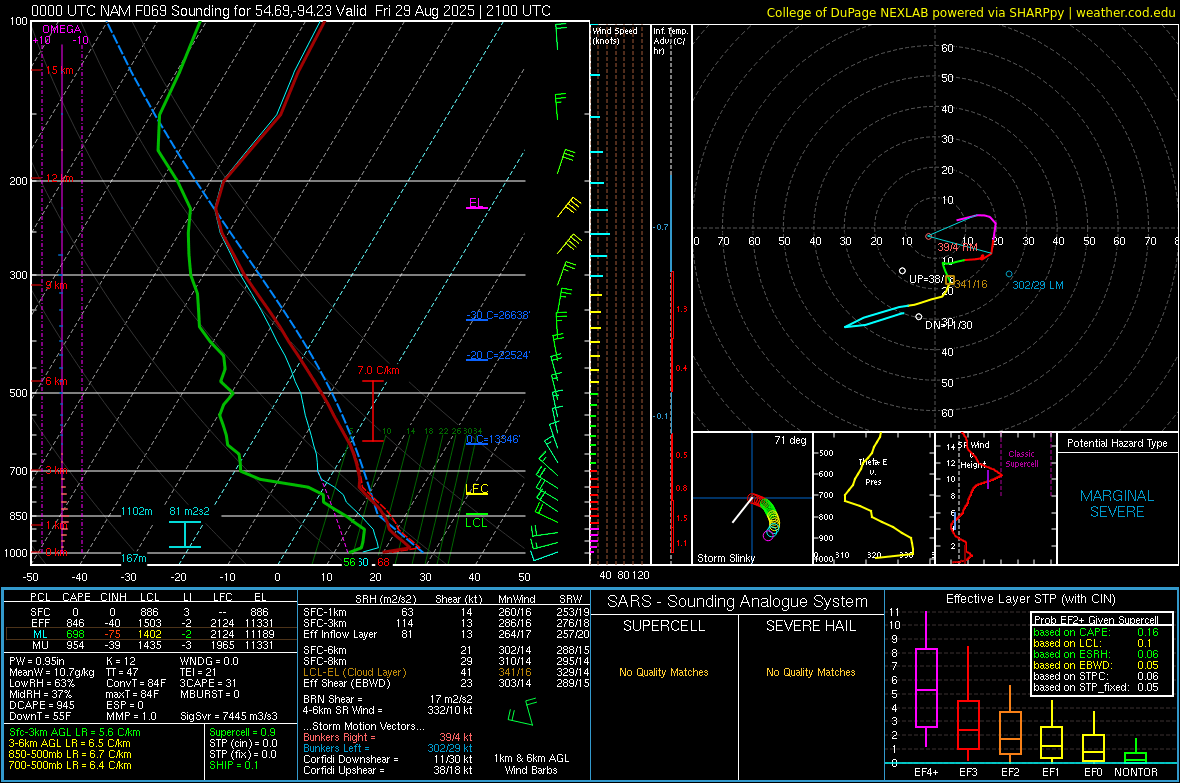Click the red 7.0 C/km lapse rate label

[379, 370]
